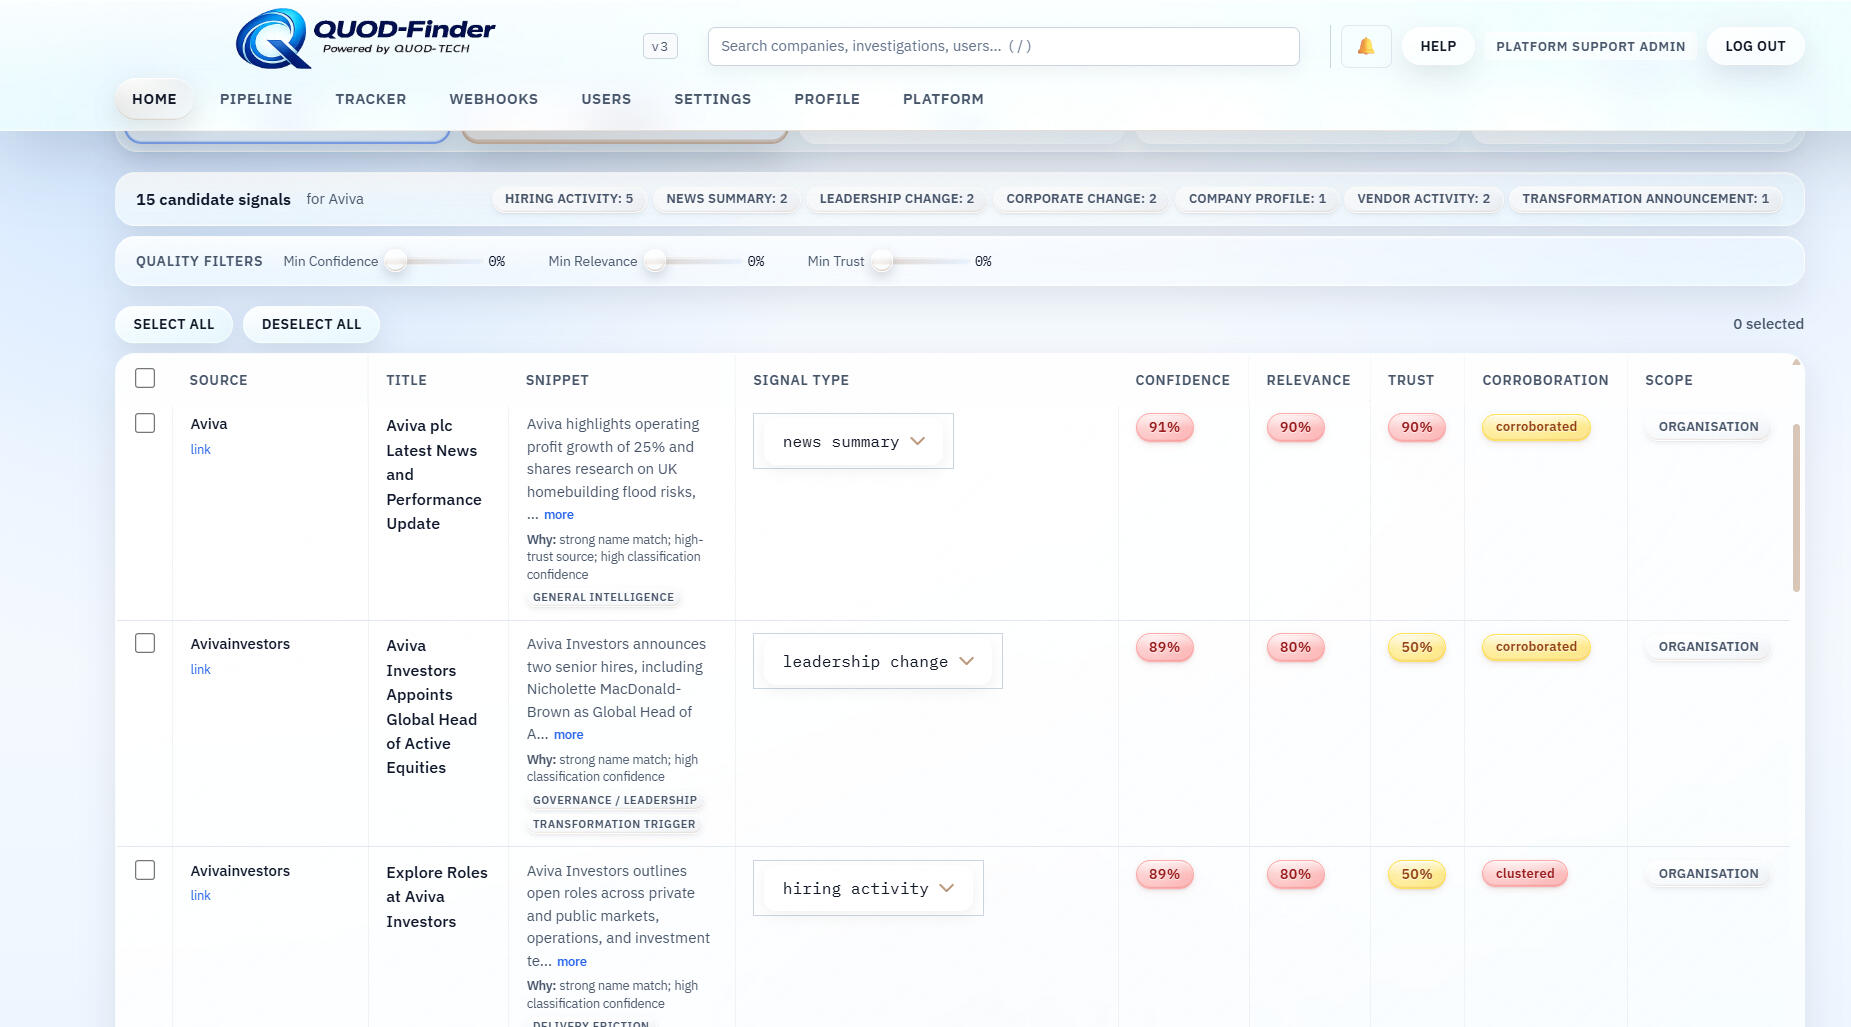Filter by Transformation Announcement: 1 chip
The image size is (1851, 1027).
tap(1645, 199)
